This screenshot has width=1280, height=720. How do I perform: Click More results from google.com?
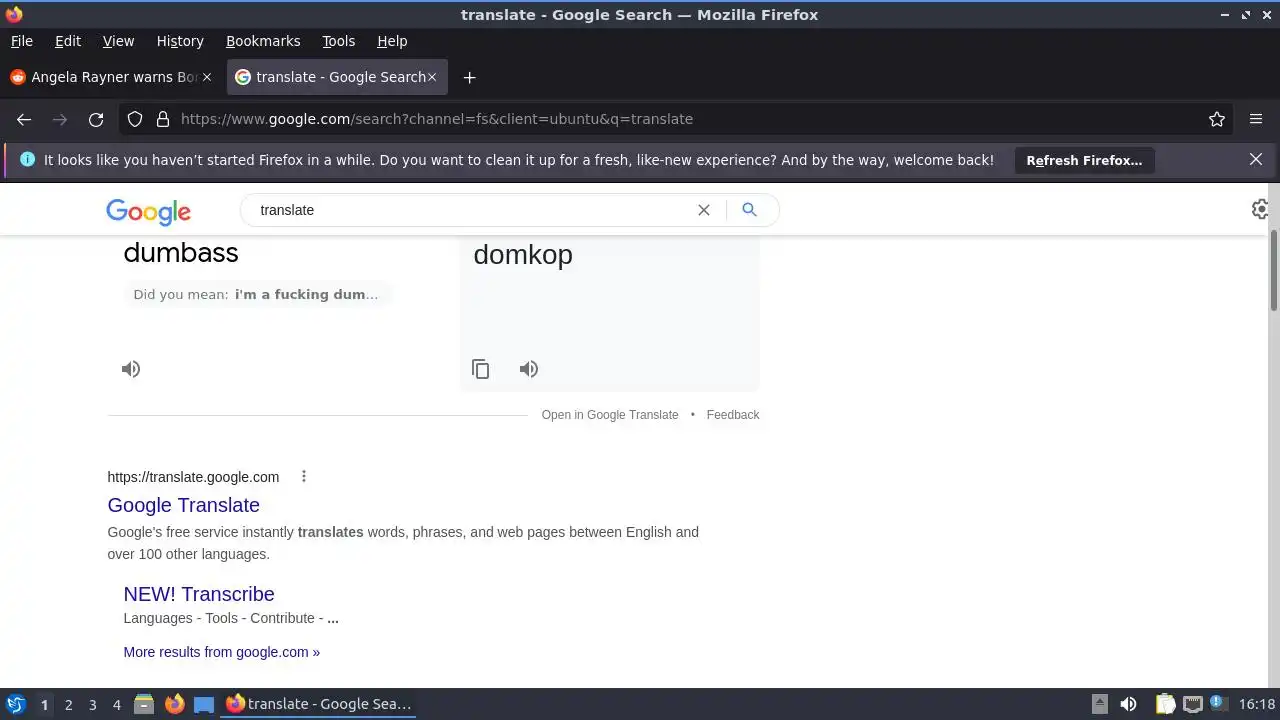click(222, 652)
